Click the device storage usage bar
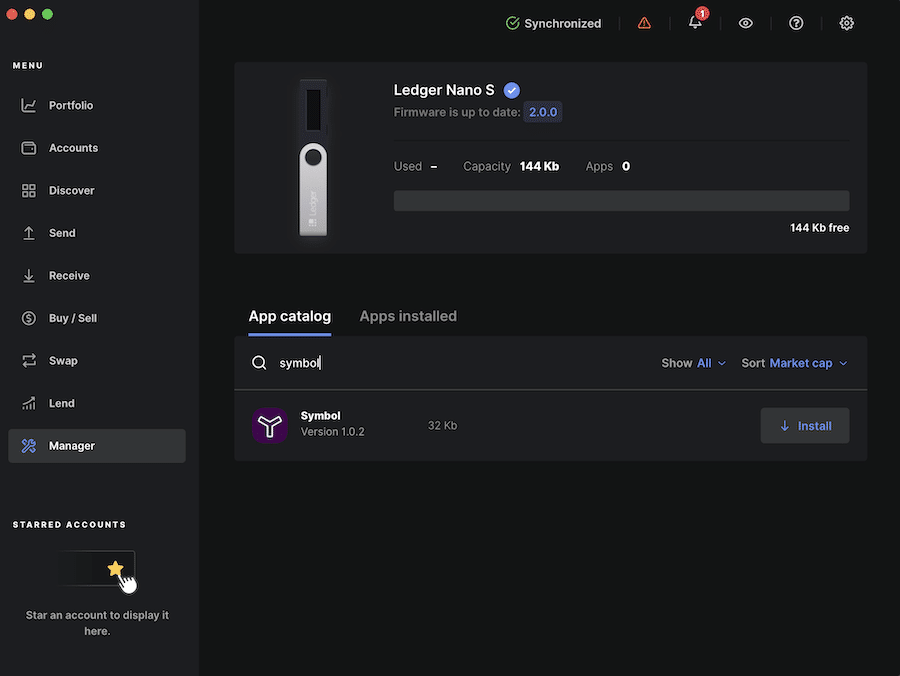Image resolution: width=900 pixels, height=676 pixels. pos(621,201)
